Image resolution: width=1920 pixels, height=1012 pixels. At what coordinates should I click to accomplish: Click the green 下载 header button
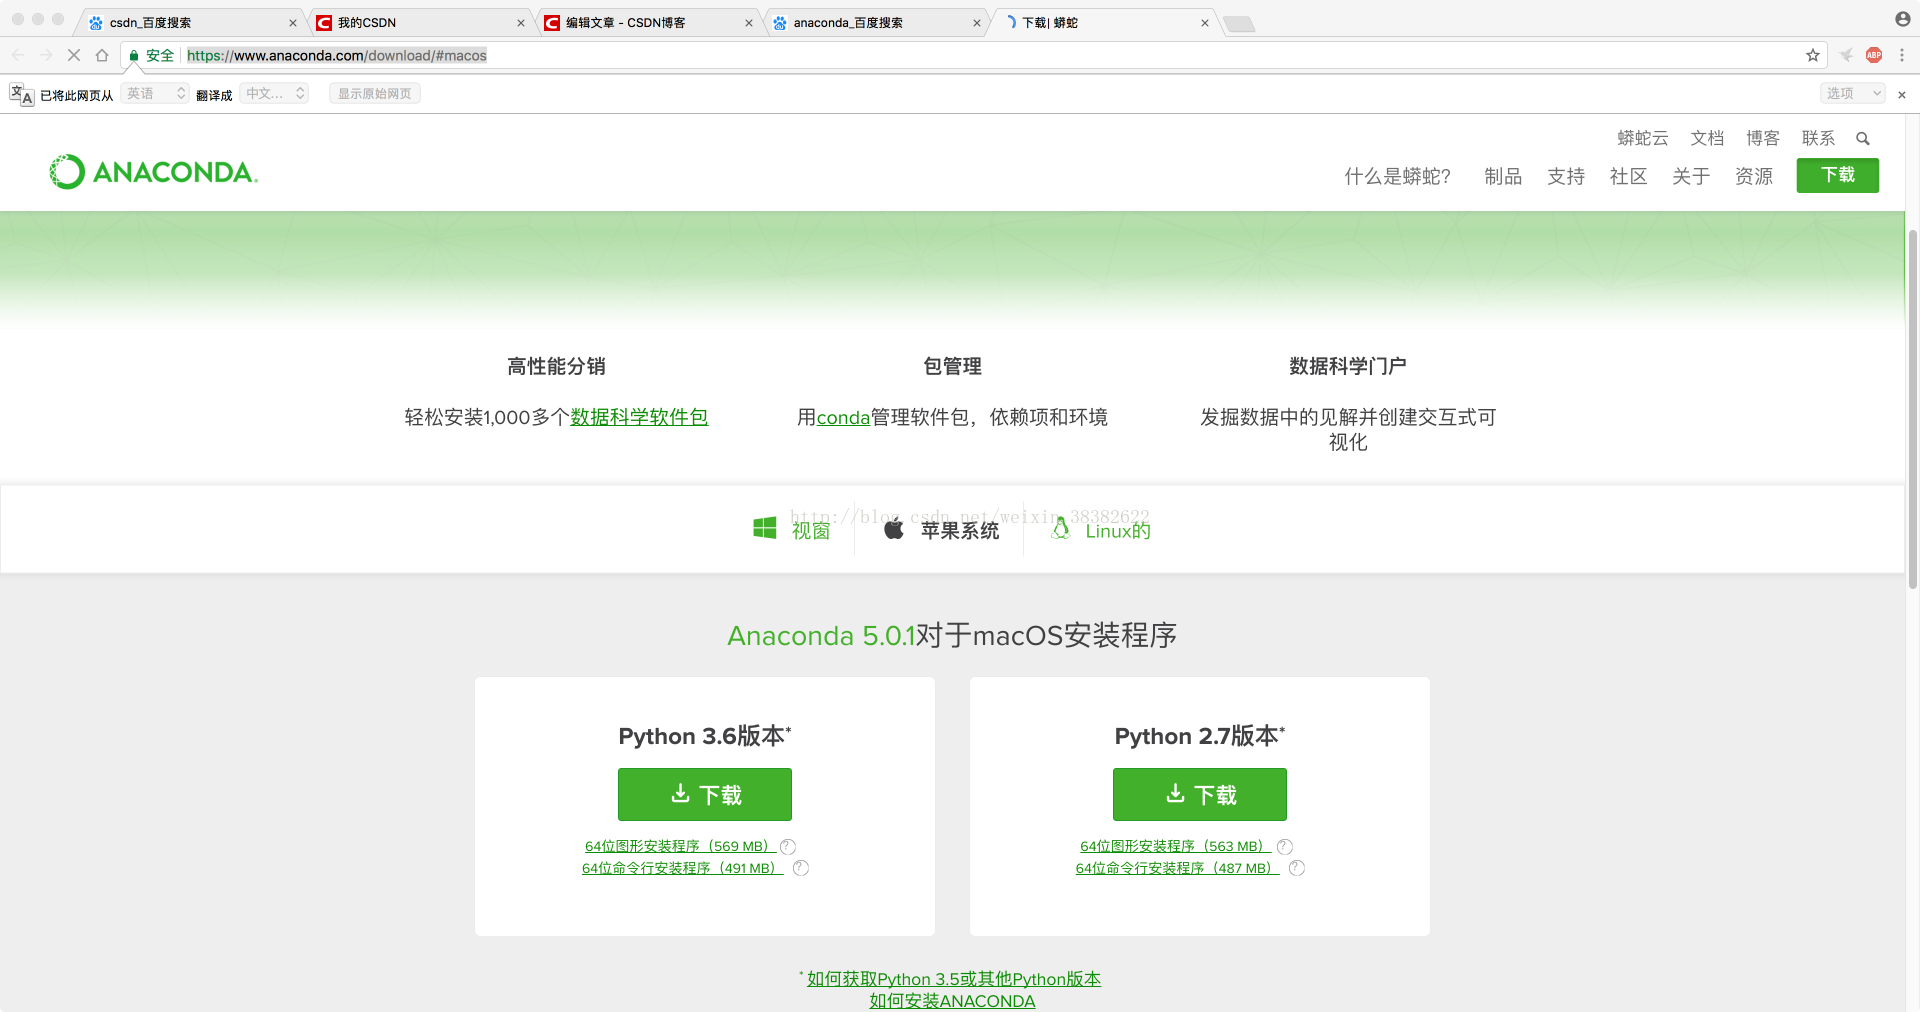tap(1837, 175)
